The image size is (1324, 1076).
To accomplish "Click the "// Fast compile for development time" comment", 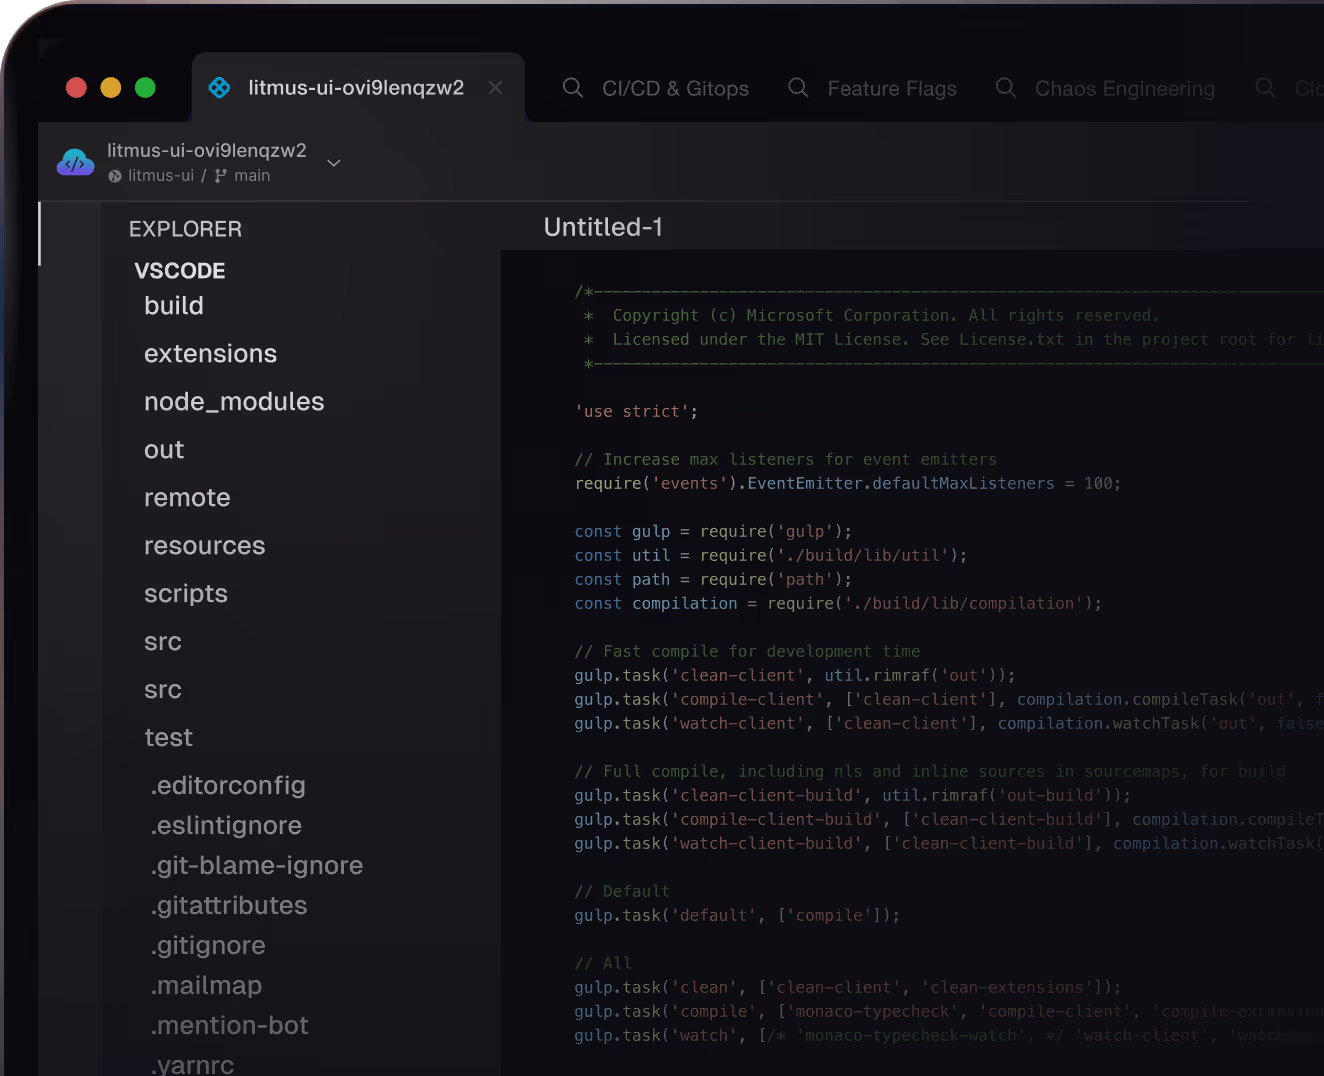I will point(747,652).
